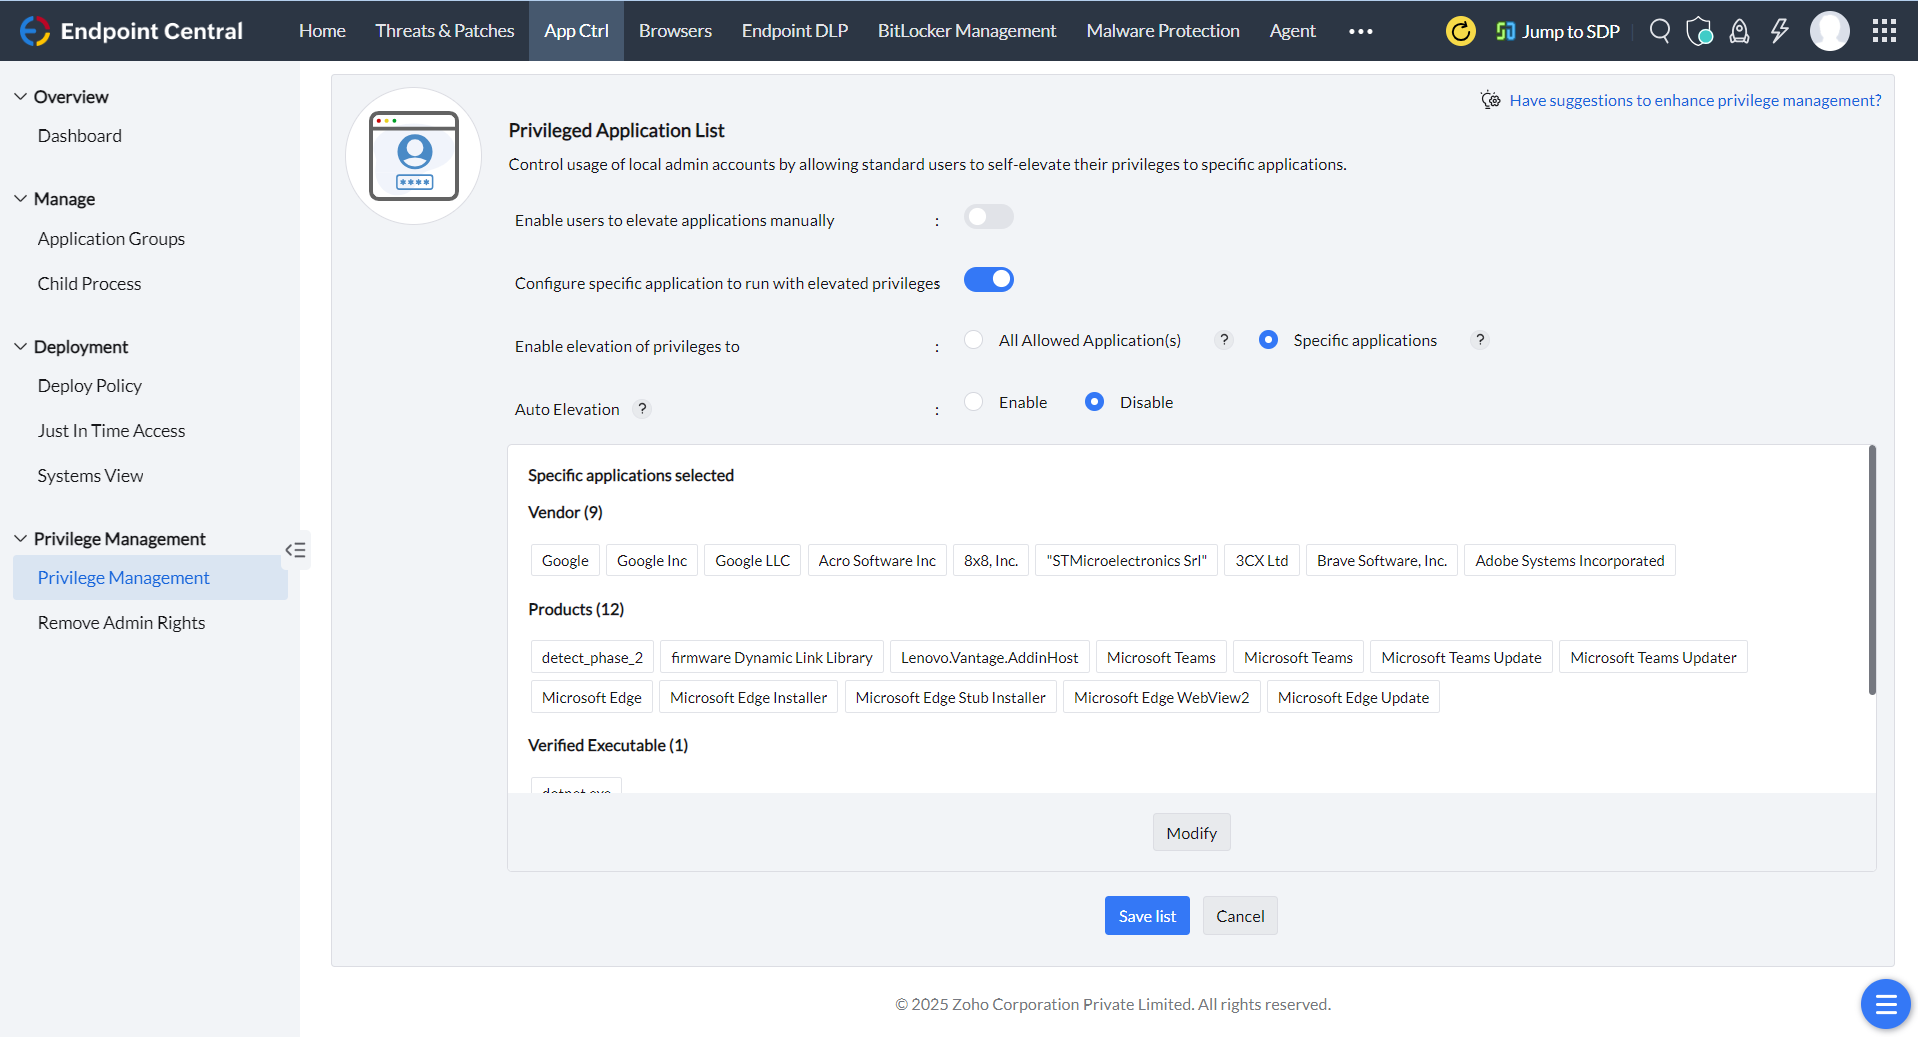Click the Modify button

coord(1191,833)
